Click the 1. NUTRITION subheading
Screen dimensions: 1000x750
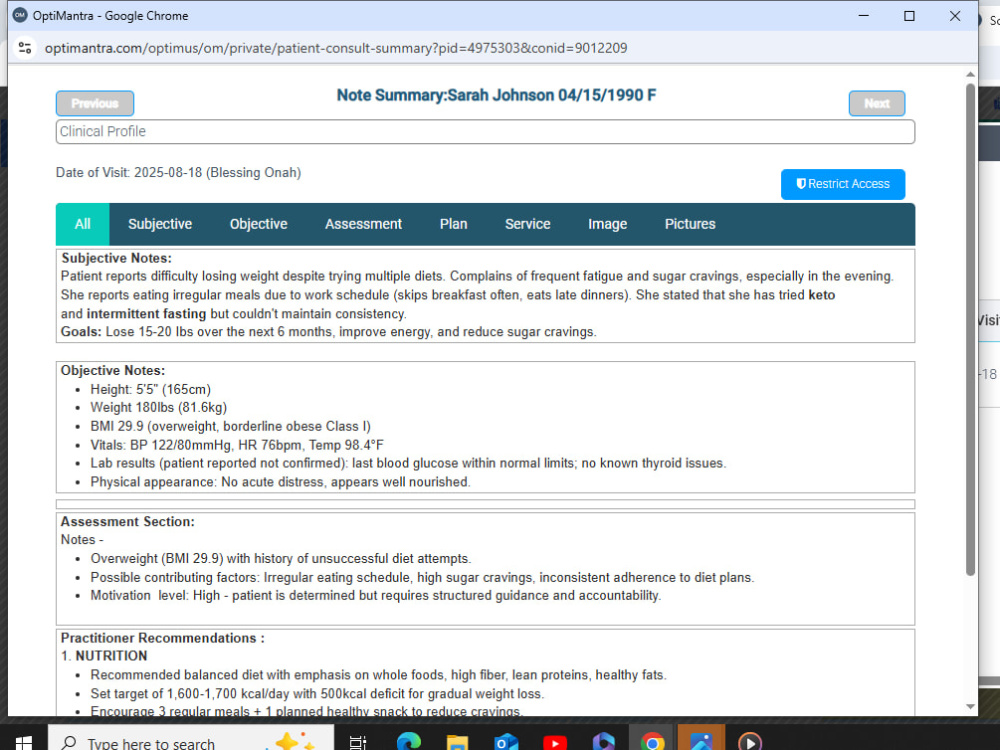[x=104, y=656]
